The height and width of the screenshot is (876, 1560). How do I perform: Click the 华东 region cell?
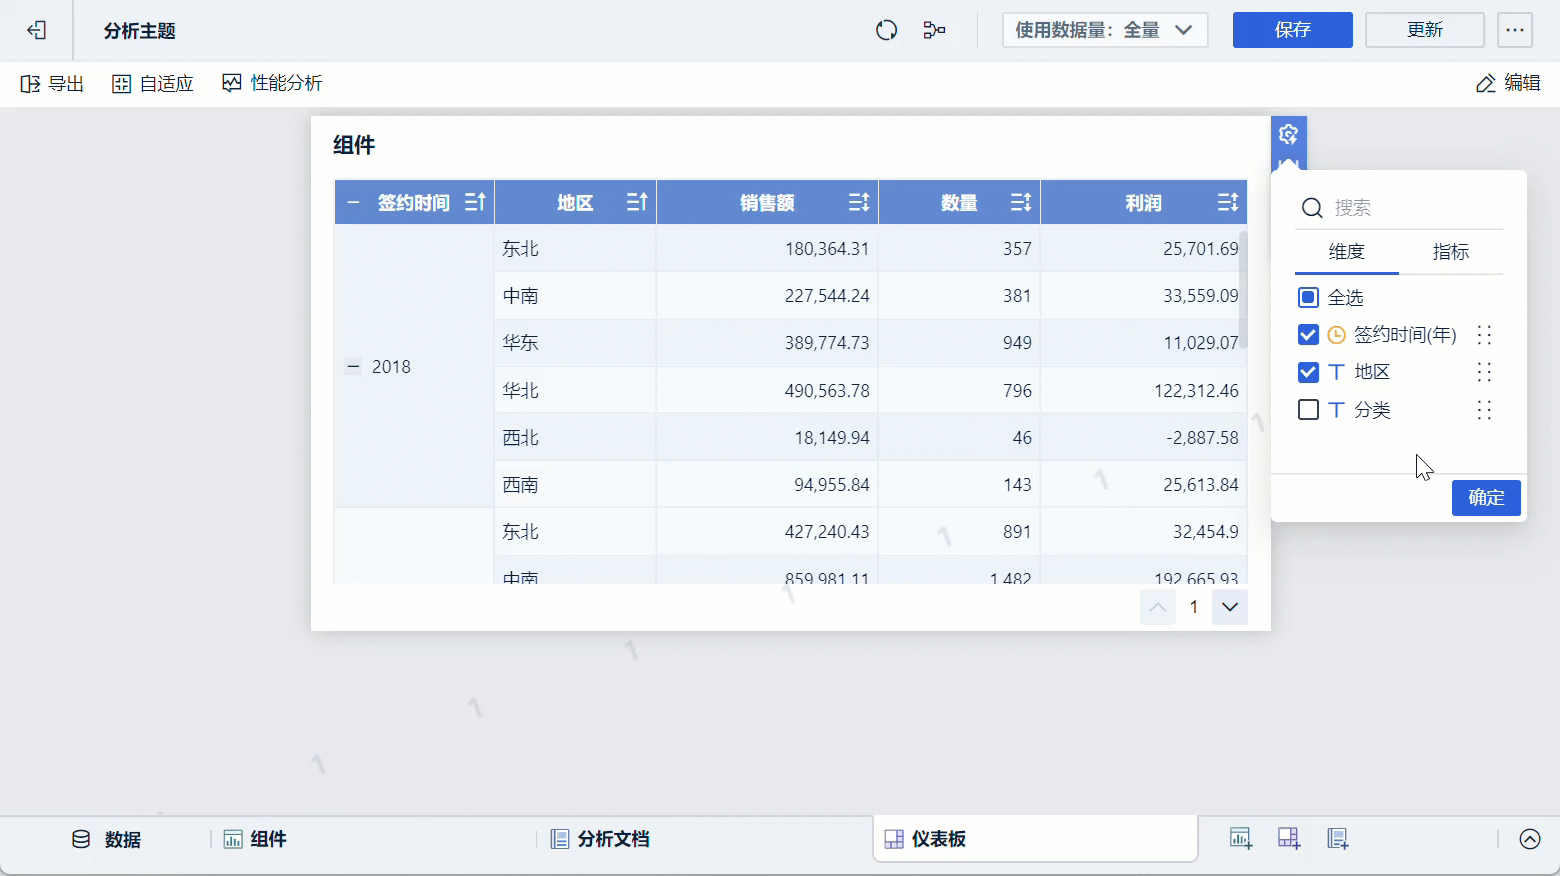click(x=575, y=343)
